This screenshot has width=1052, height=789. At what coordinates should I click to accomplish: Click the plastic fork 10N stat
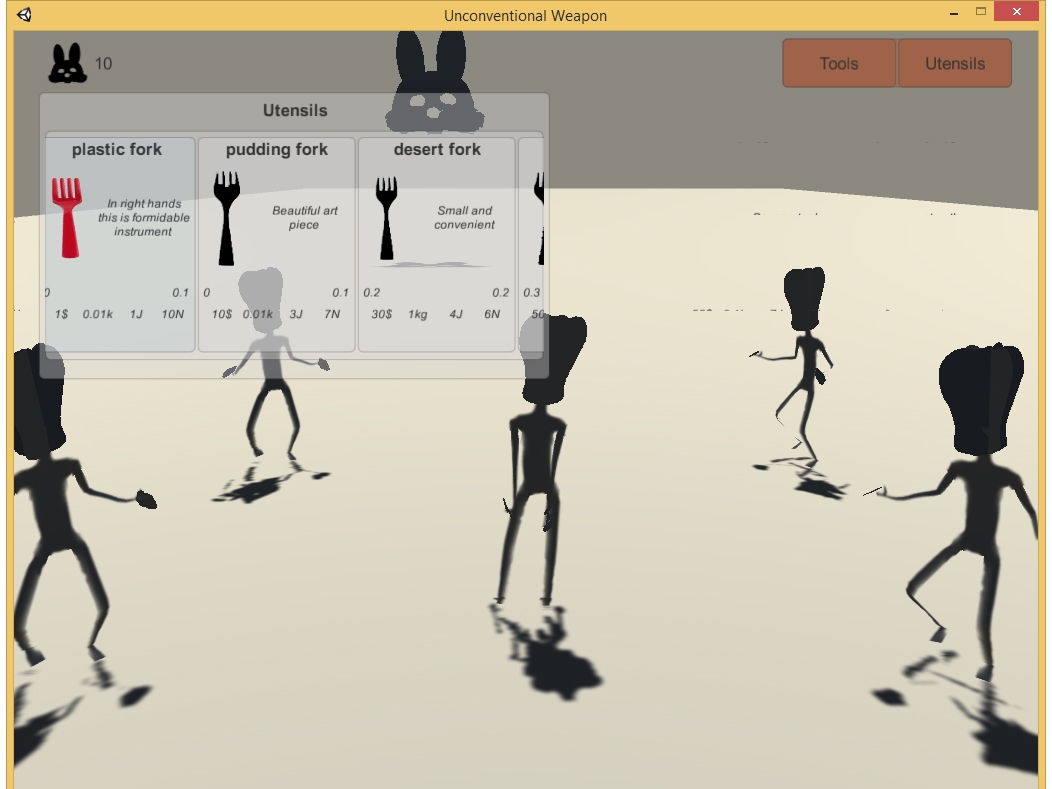[172, 314]
